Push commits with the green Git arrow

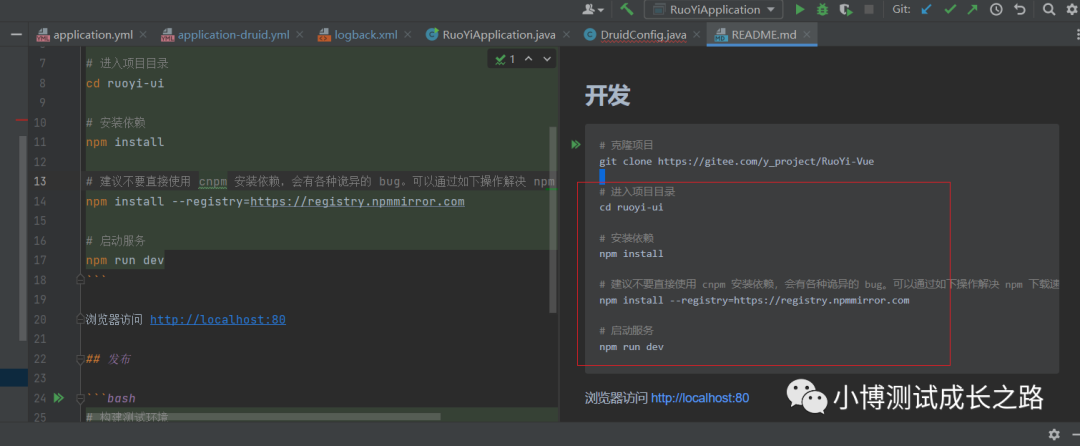pyautogui.click(x=972, y=9)
